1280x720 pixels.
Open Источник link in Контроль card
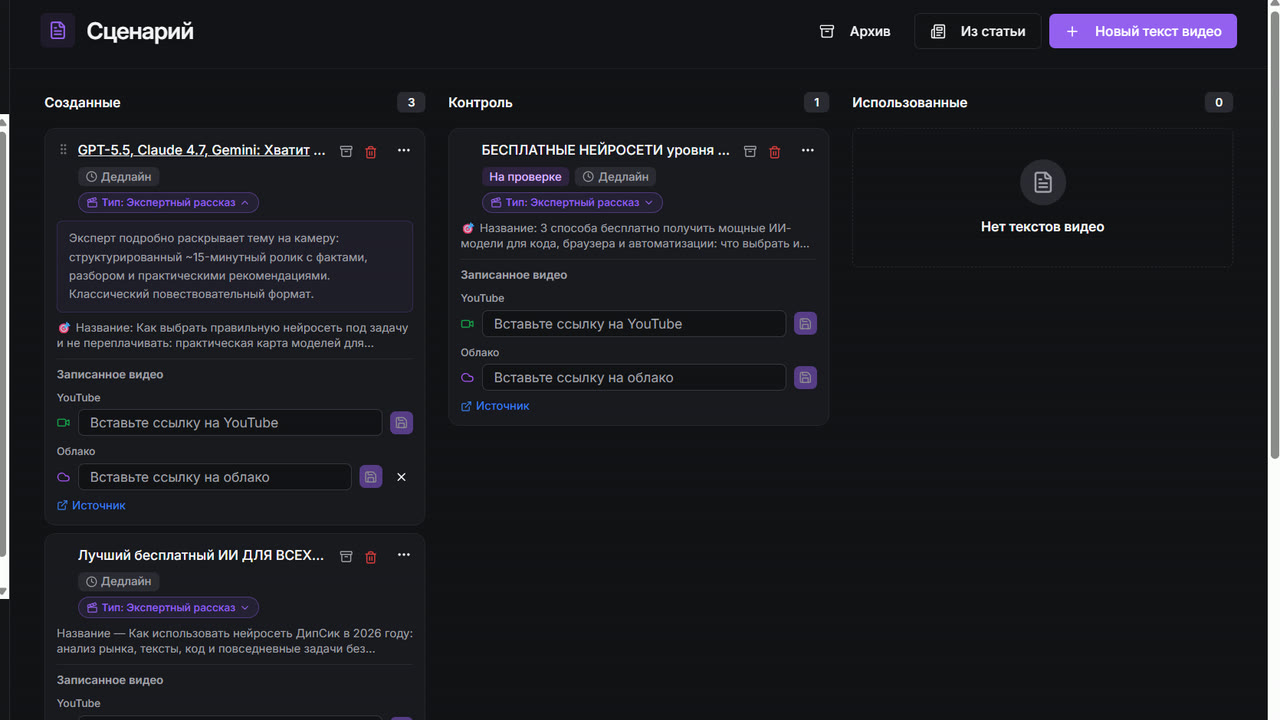495,406
